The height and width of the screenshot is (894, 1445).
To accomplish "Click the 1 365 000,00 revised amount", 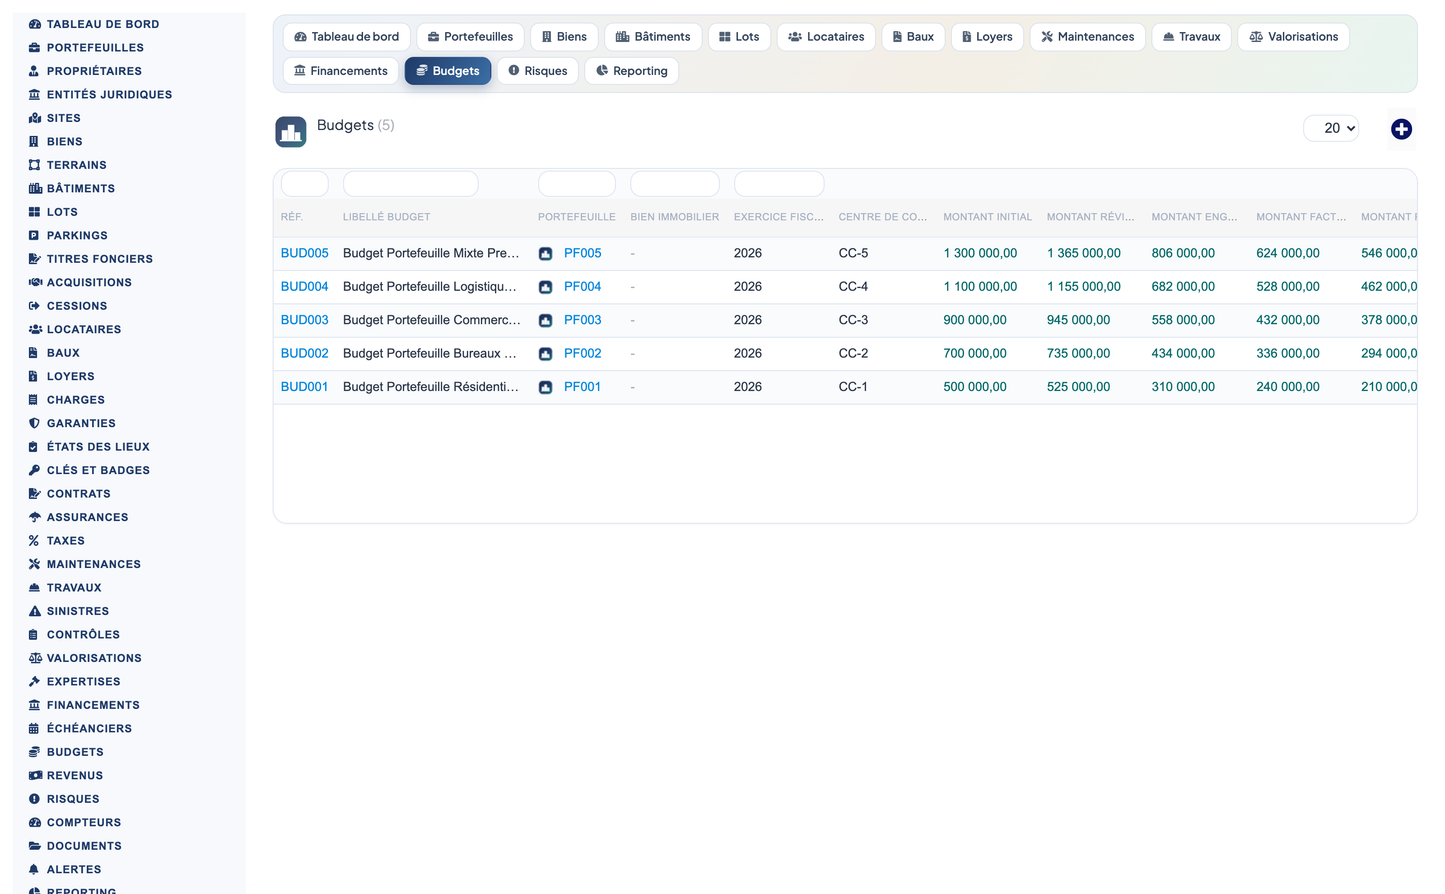I will tap(1084, 253).
